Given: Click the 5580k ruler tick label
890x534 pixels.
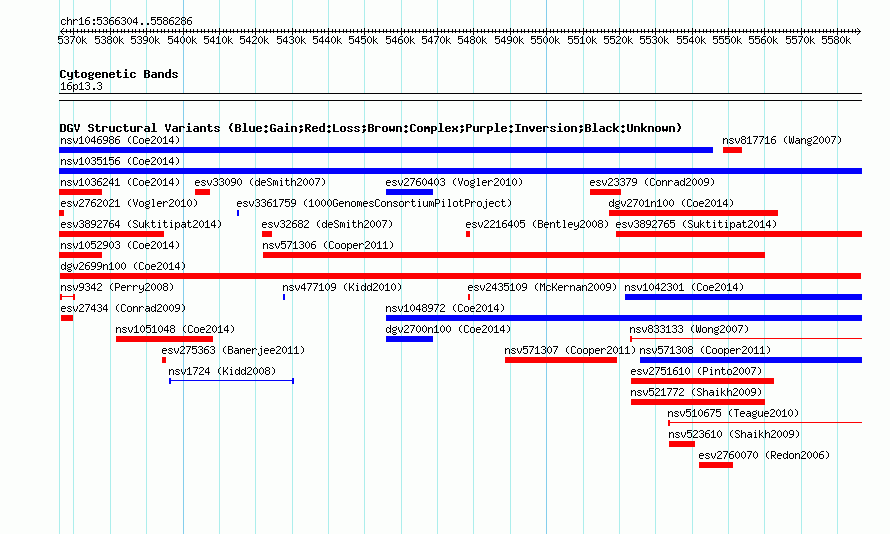Looking at the screenshot, I should pyautogui.click(x=836, y=40).
